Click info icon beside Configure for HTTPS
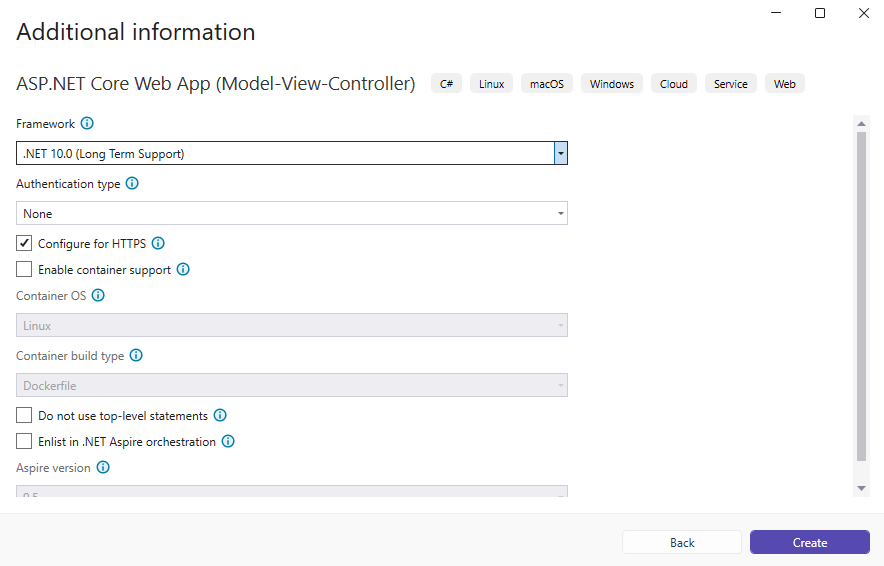Viewport: 884px width, 566px height. coord(158,243)
